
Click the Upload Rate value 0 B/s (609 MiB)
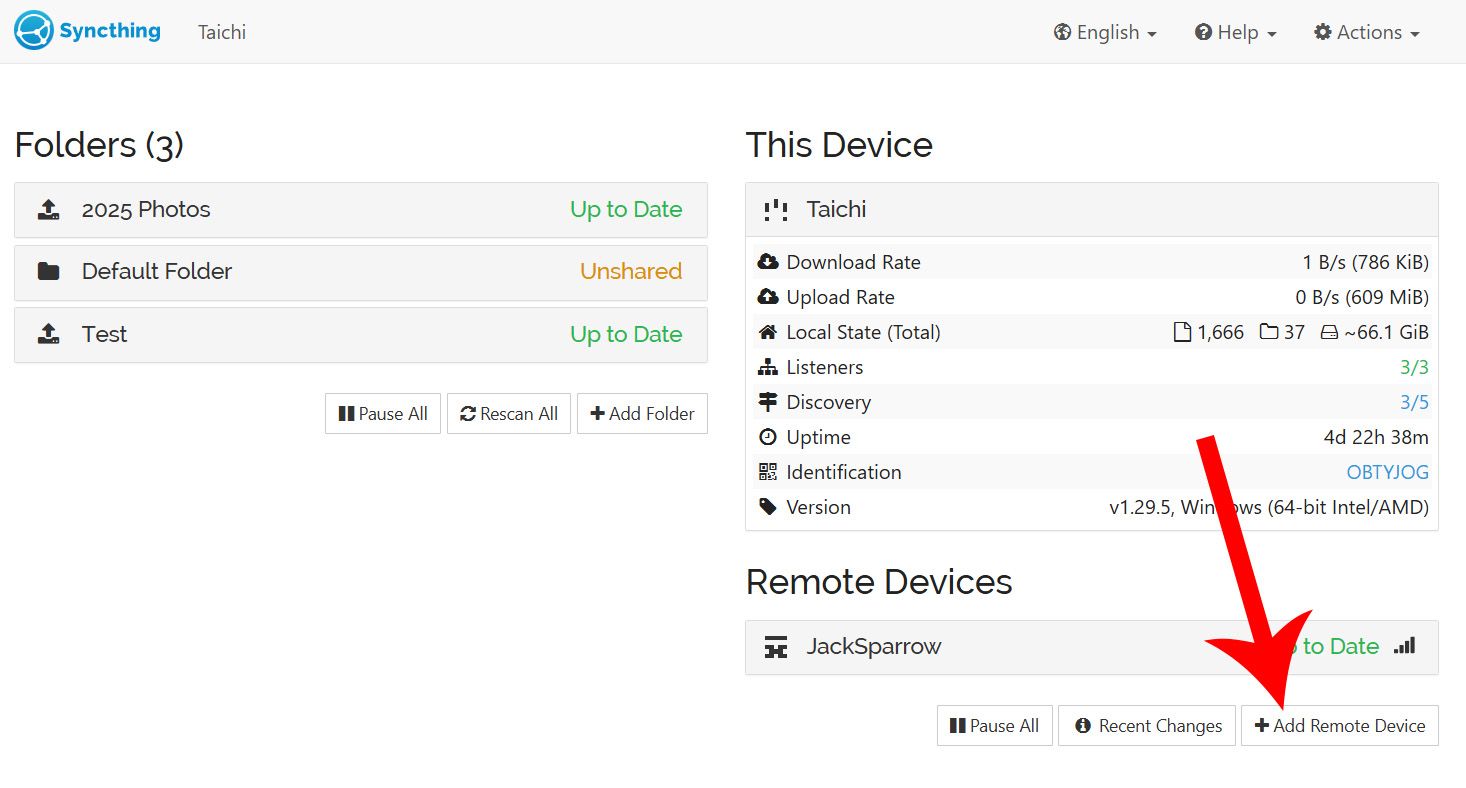pos(1362,297)
